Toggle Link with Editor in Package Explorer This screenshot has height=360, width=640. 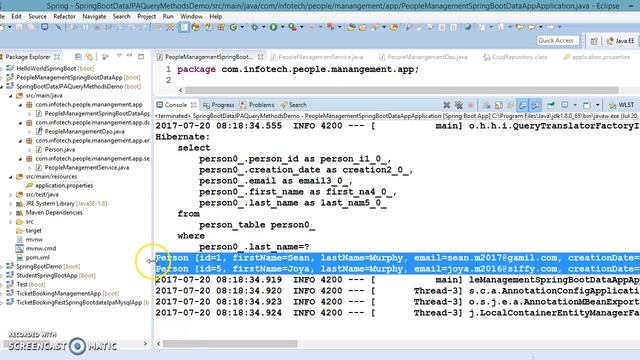(89, 57)
